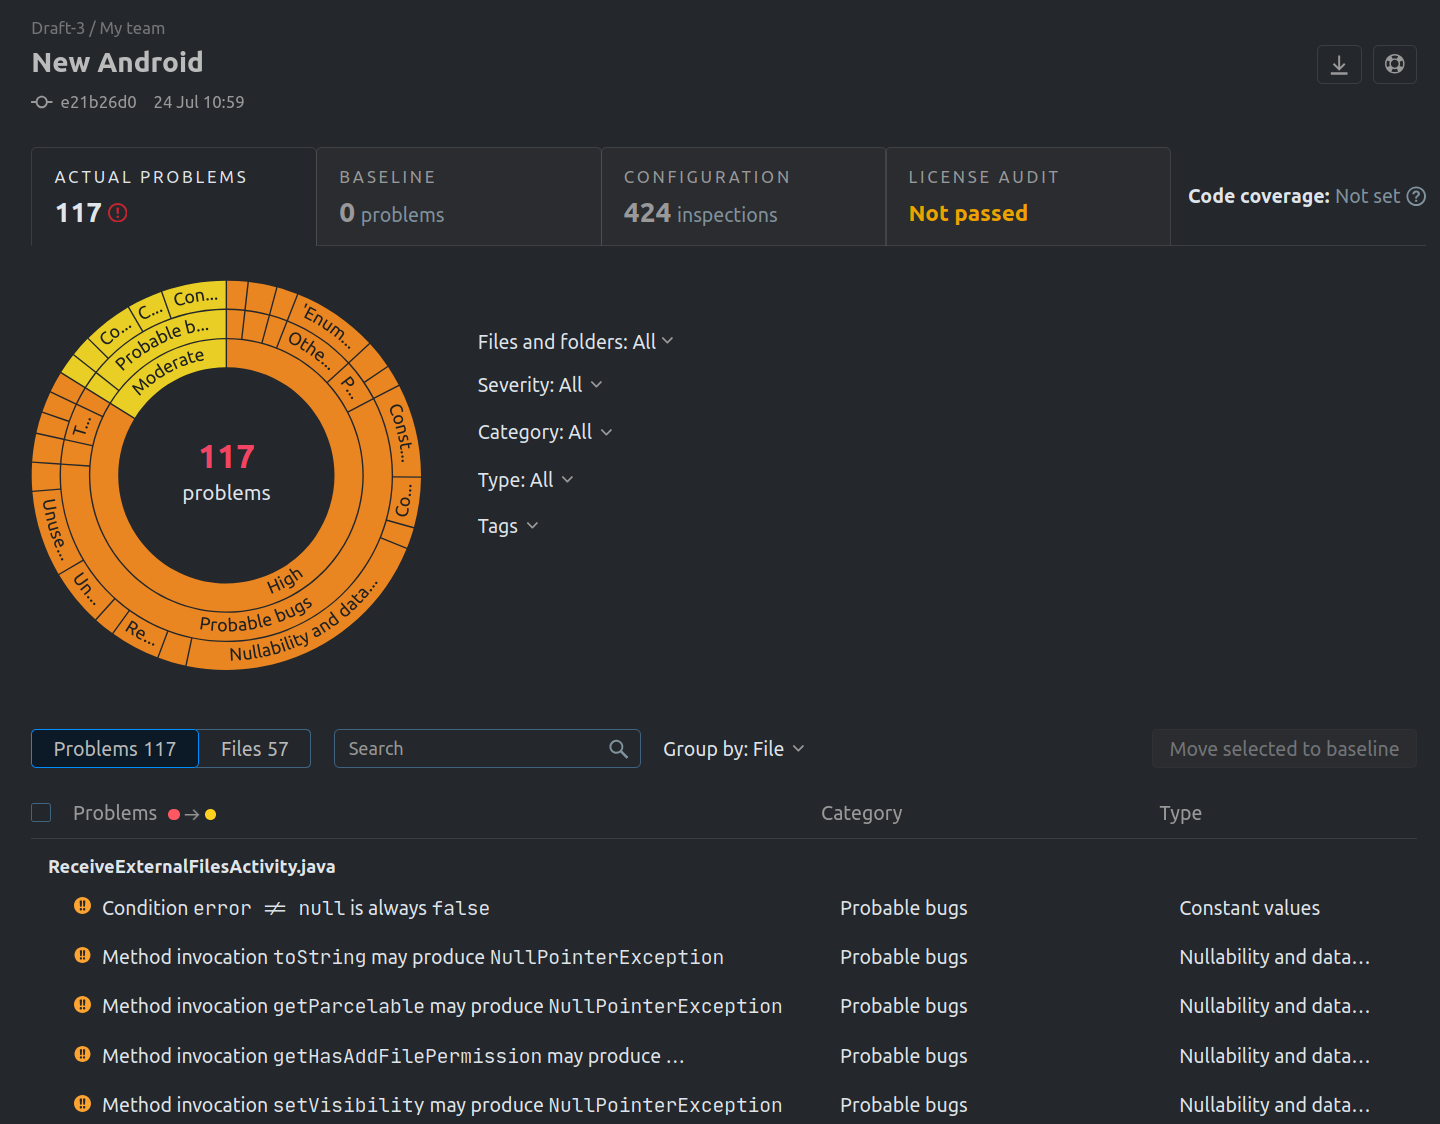
Task: Switch to the Files 57 tab
Action: point(254,749)
